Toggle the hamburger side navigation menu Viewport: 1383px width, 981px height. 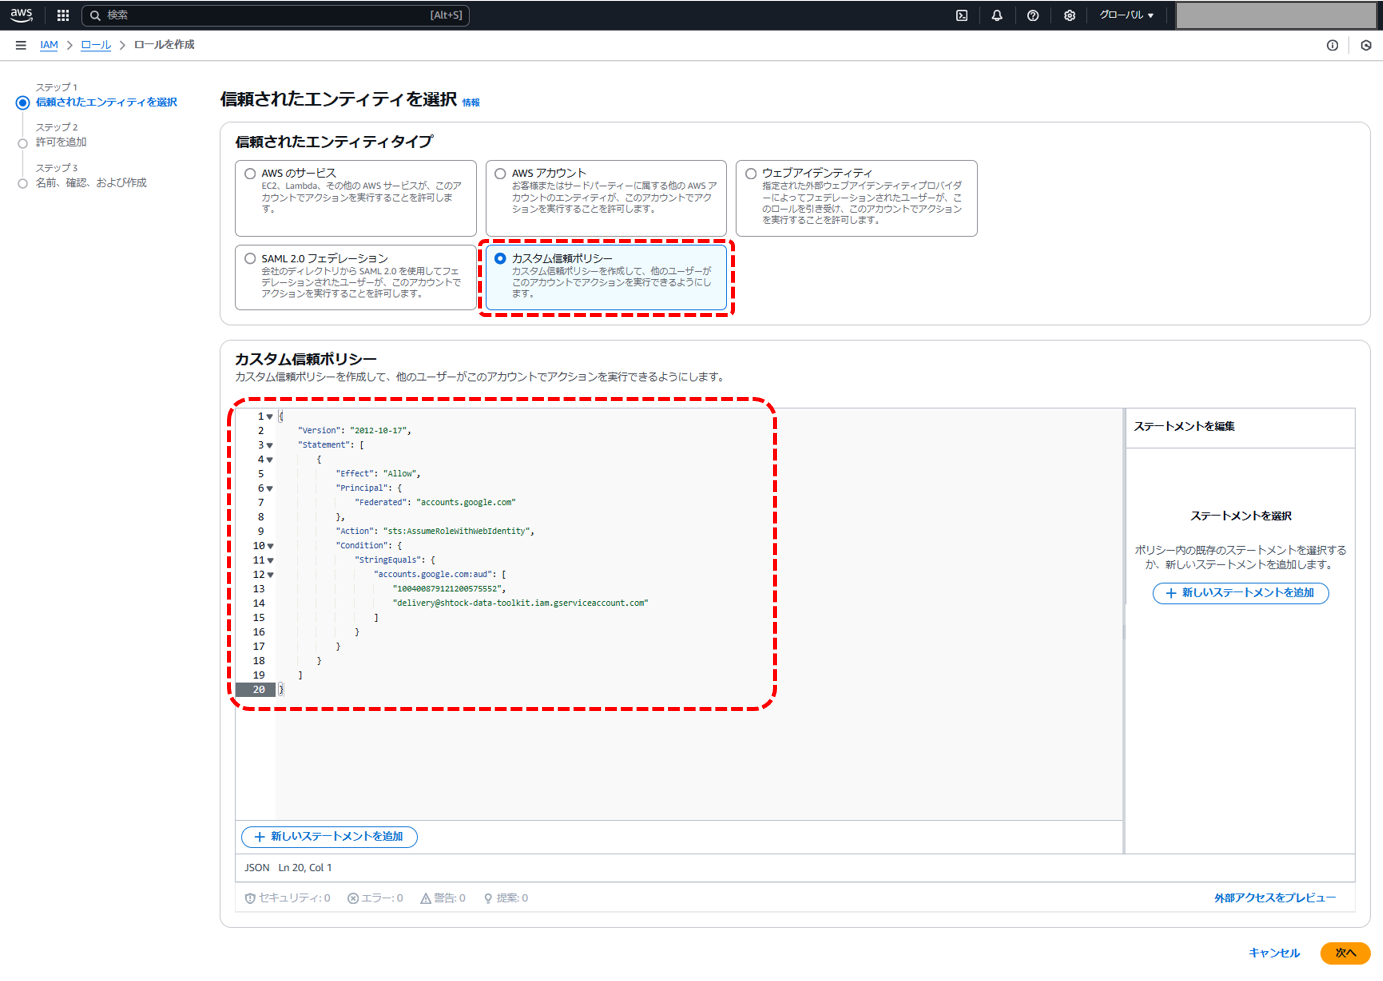point(21,45)
